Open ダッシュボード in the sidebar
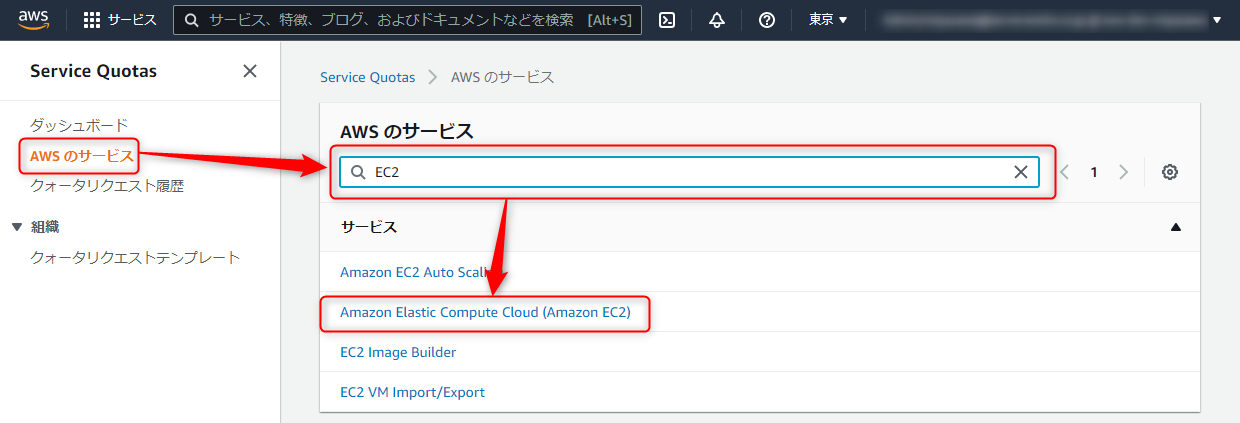Screen dimensions: 1240x423 pos(79,125)
